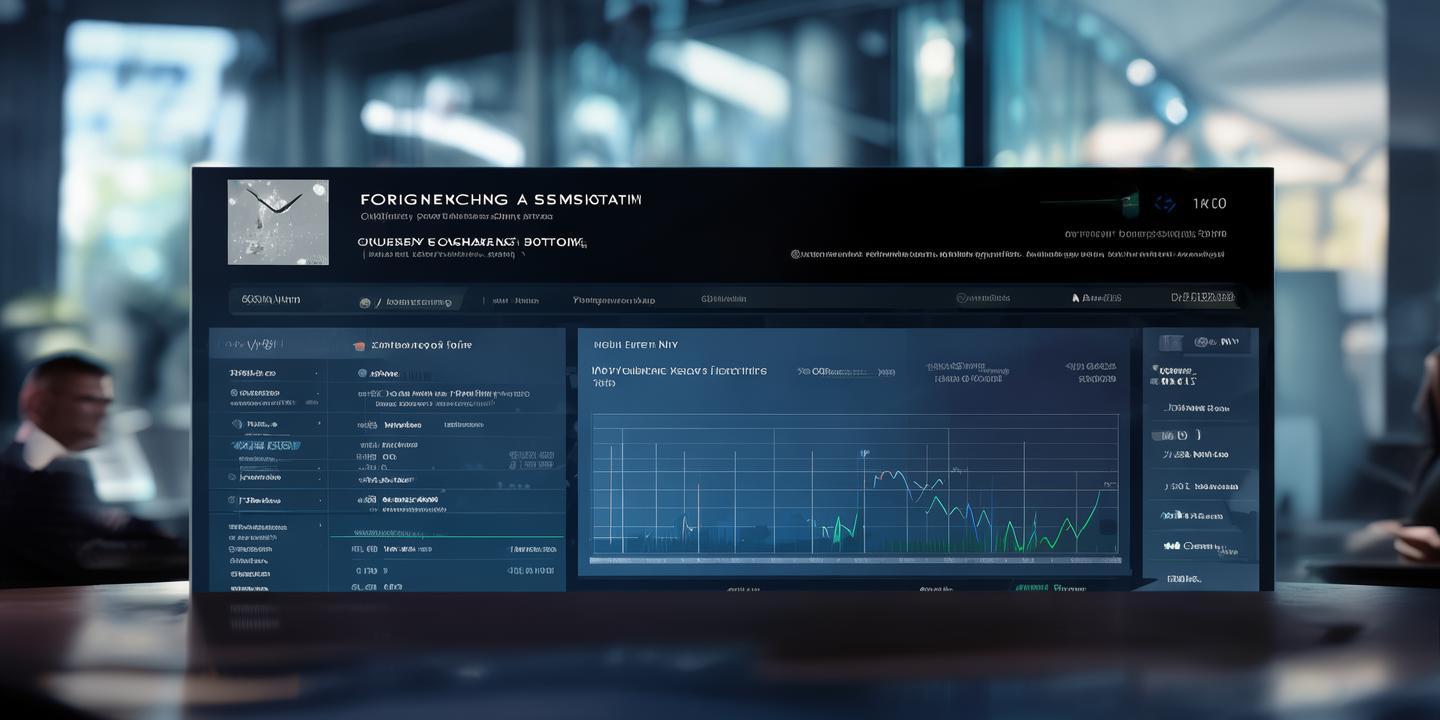Click the "1K CO" label in the header
1440x720 pixels.
point(1209,204)
